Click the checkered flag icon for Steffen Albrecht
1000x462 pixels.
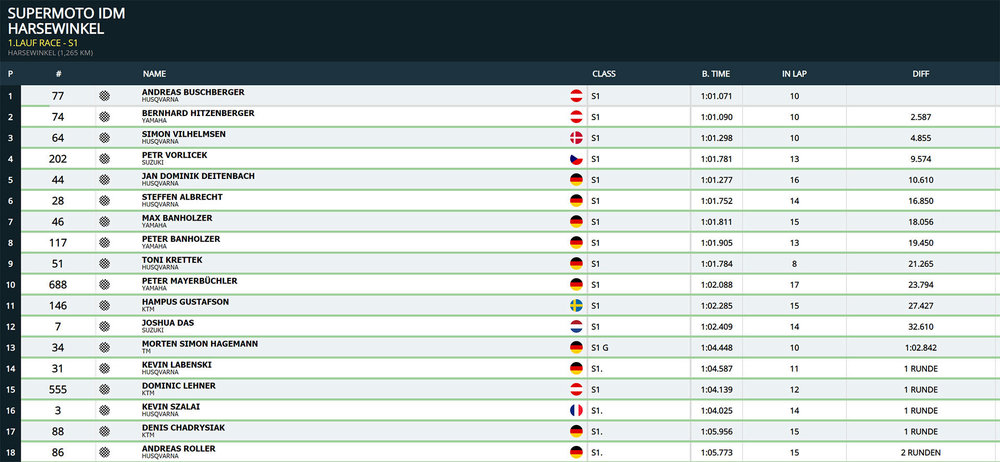[x=105, y=200]
